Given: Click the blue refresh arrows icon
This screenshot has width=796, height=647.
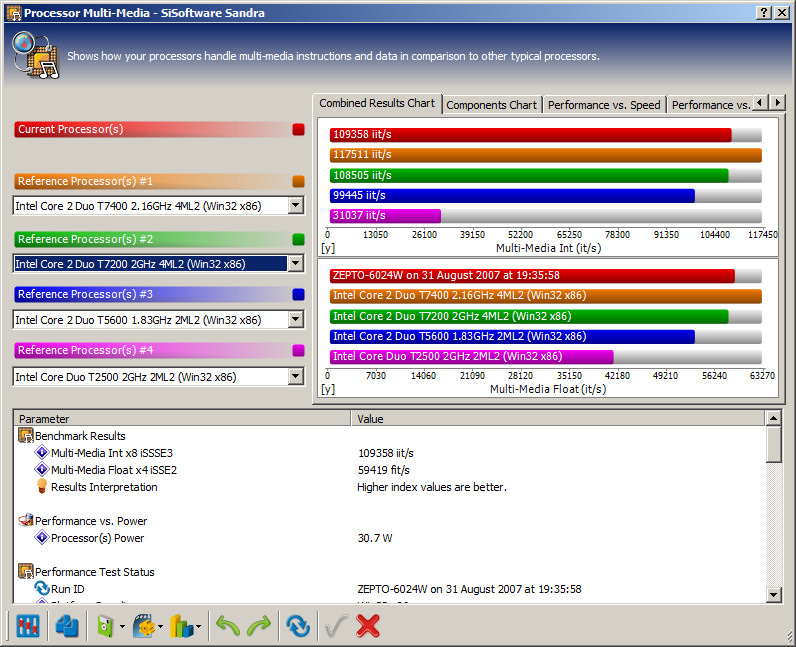Looking at the screenshot, I should 297,626.
